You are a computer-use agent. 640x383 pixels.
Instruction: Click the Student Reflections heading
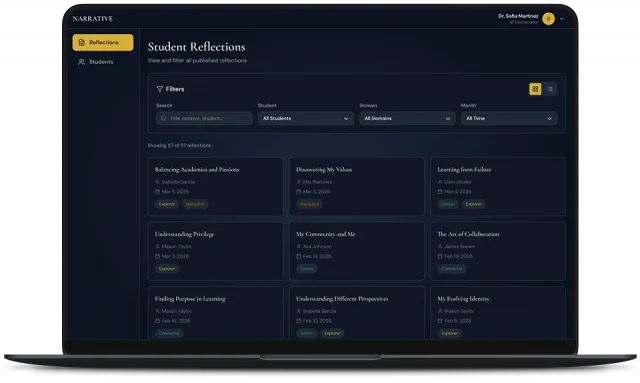click(x=196, y=47)
